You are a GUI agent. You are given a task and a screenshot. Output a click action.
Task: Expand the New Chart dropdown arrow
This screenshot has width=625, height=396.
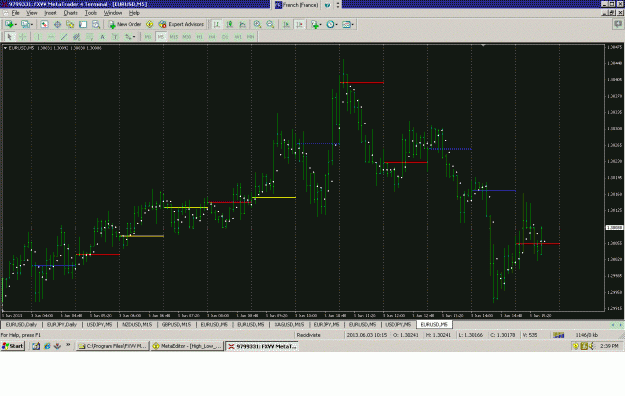click(16, 25)
